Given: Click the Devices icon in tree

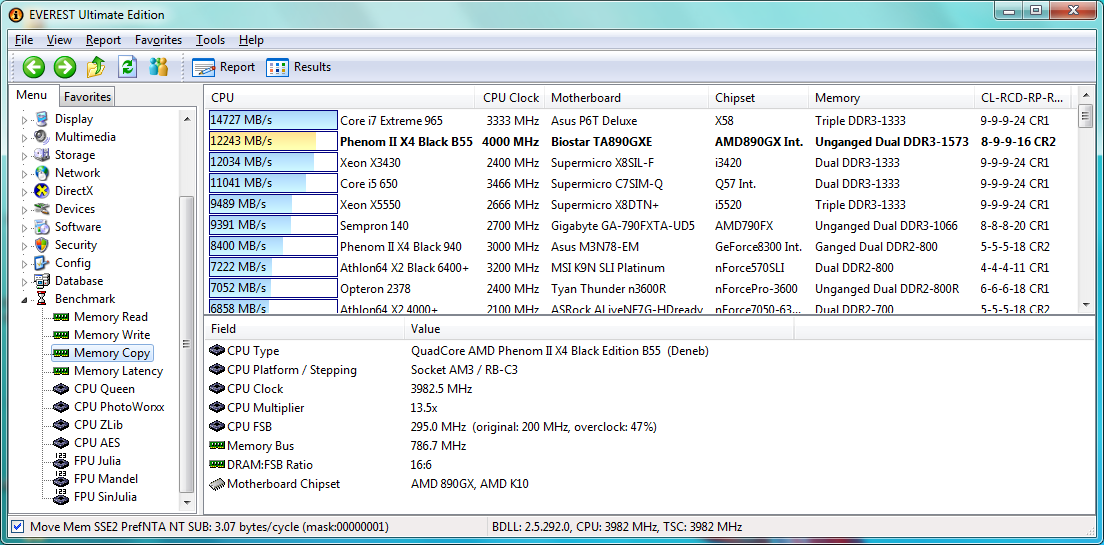Looking at the screenshot, I should 42,208.
